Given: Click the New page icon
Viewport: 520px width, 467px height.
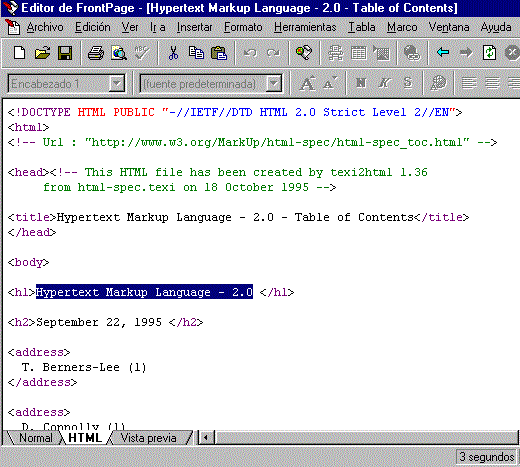Looking at the screenshot, I should pyautogui.click(x=19, y=53).
